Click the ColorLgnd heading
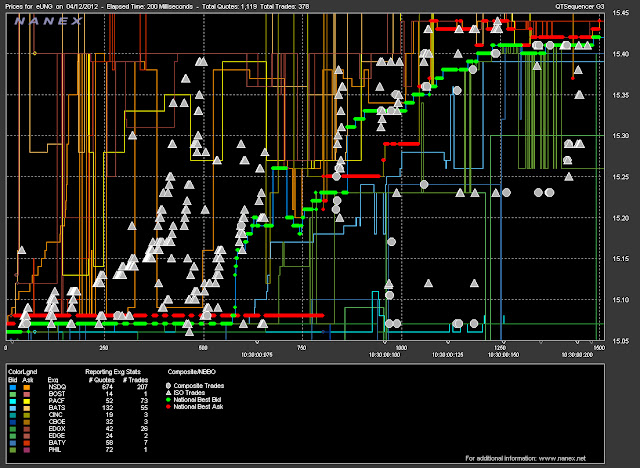Image resolution: width=640 pixels, height=468 pixels. [x=22, y=372]
